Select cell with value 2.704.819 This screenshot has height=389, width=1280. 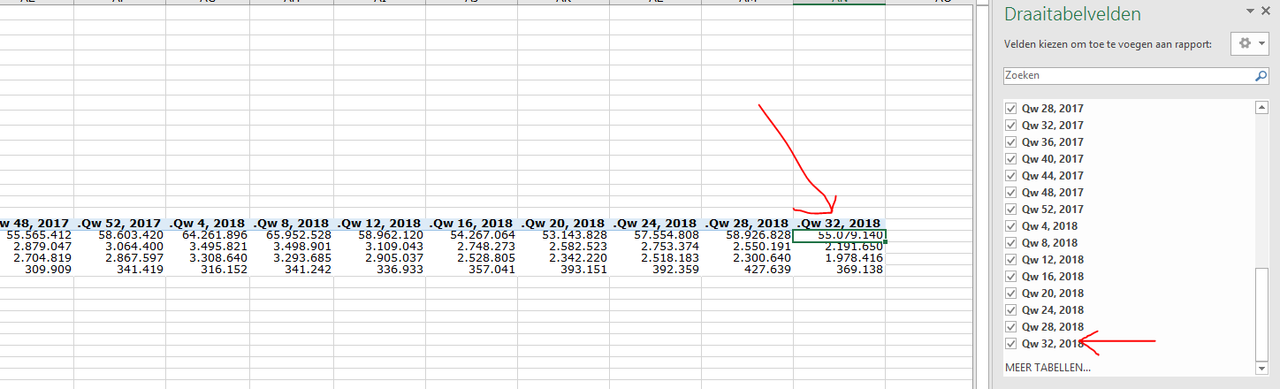pyautogui.click(x=37, y=258)
